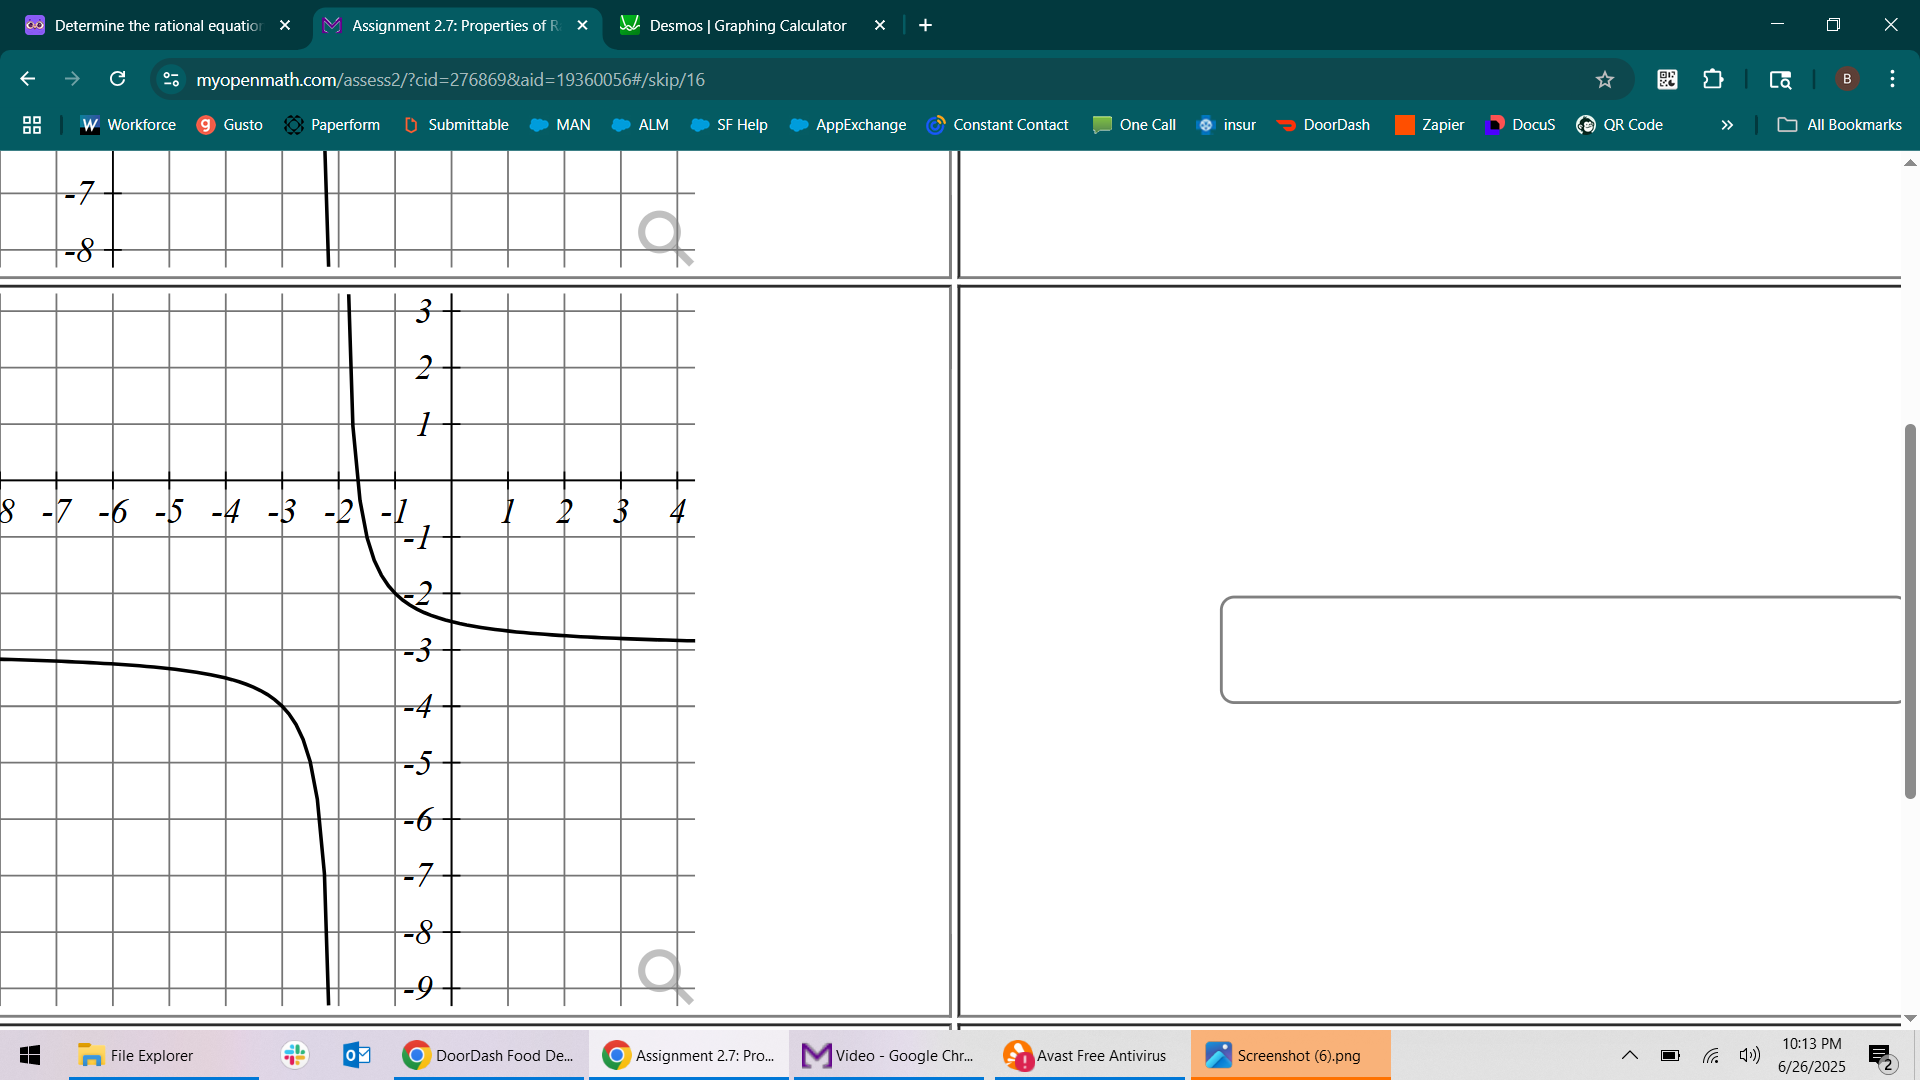1920x1080 pixels.
Task: Show hidden system tray icons
Action: pos(1630,1055)
